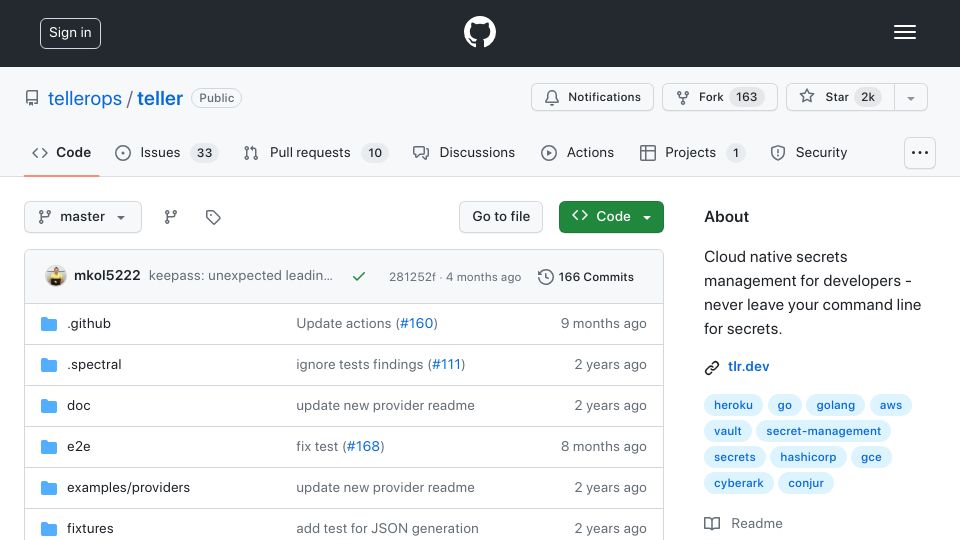The image size is (960, 540).
Task: Click the link chain icon beside tlr.dev
Action: (x=711, y=367)
